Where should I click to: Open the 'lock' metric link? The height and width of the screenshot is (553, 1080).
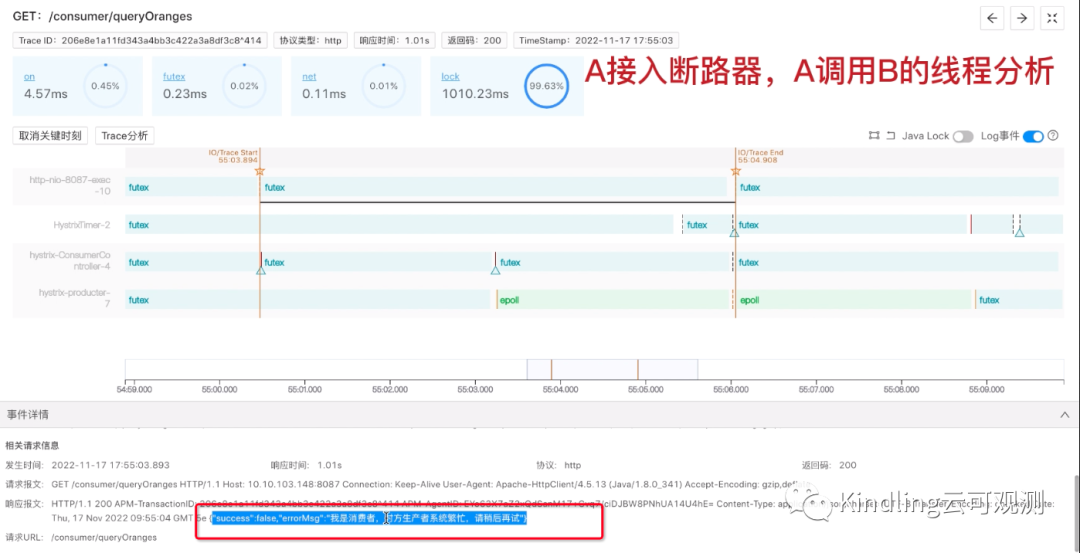[450, 77]
